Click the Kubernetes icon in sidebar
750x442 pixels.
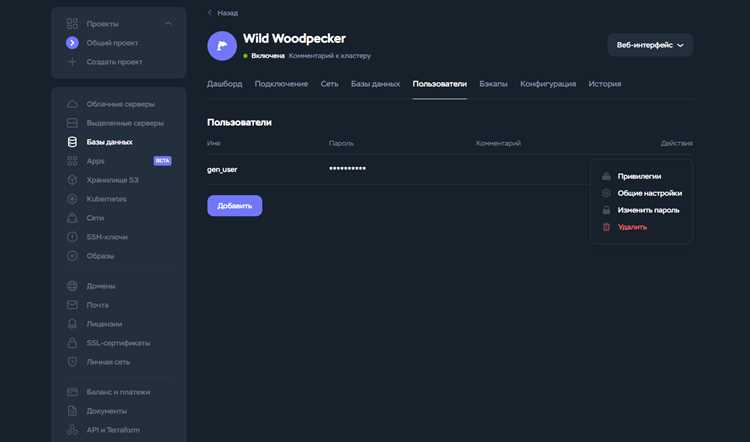click(x=72, y=199)
